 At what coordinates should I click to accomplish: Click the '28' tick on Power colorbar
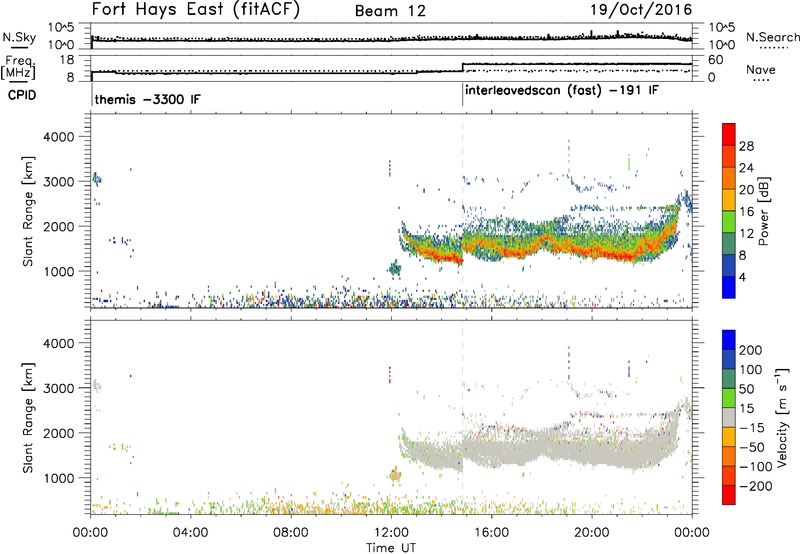[746, 146]
